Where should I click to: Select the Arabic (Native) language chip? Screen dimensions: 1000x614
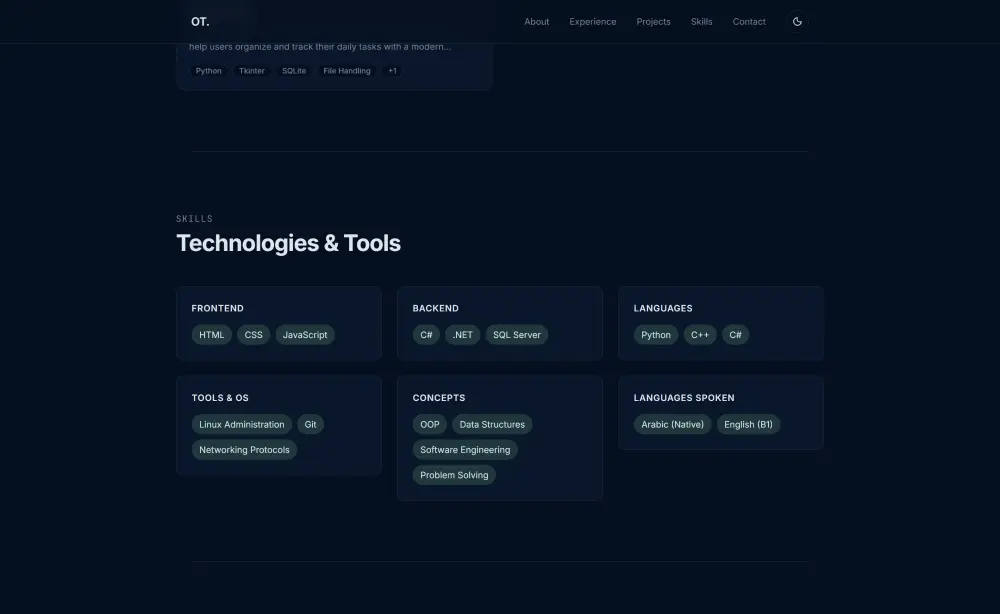(x=672, y=424)
